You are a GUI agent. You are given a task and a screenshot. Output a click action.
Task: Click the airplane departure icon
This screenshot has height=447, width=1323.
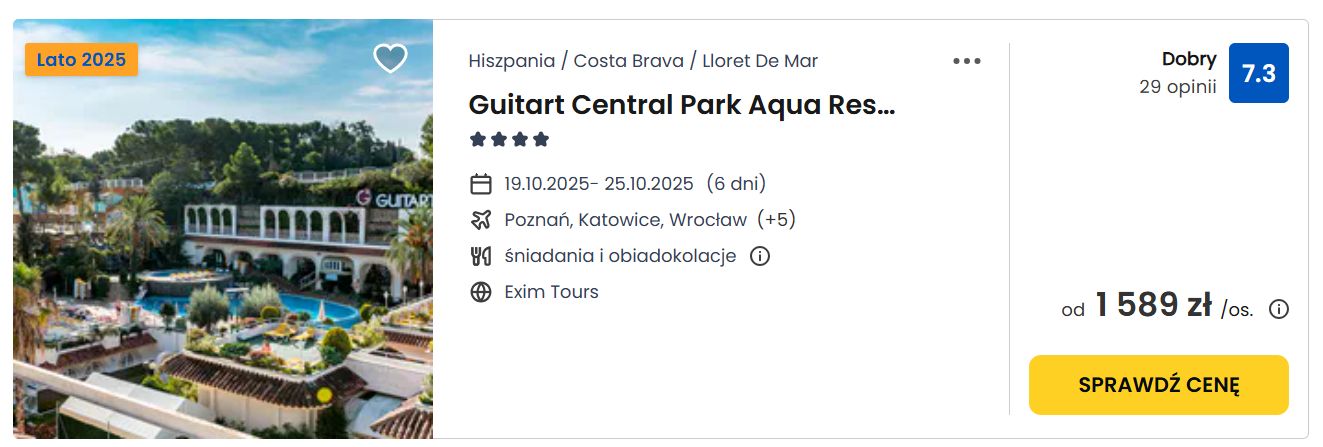481,220
